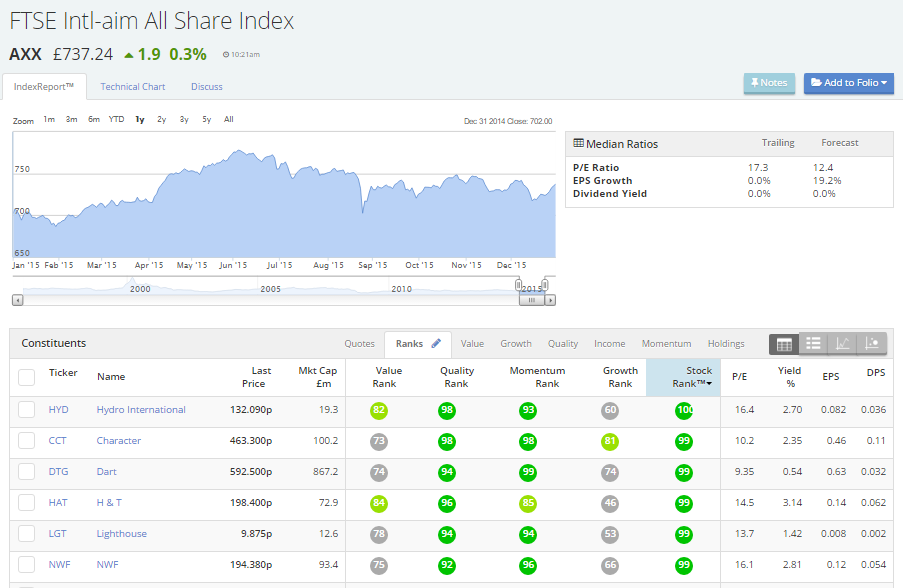Viewport: 903px width, 588px height.
Task: Click the chart scrollbar left arrow
Action: tap(18, 300)
